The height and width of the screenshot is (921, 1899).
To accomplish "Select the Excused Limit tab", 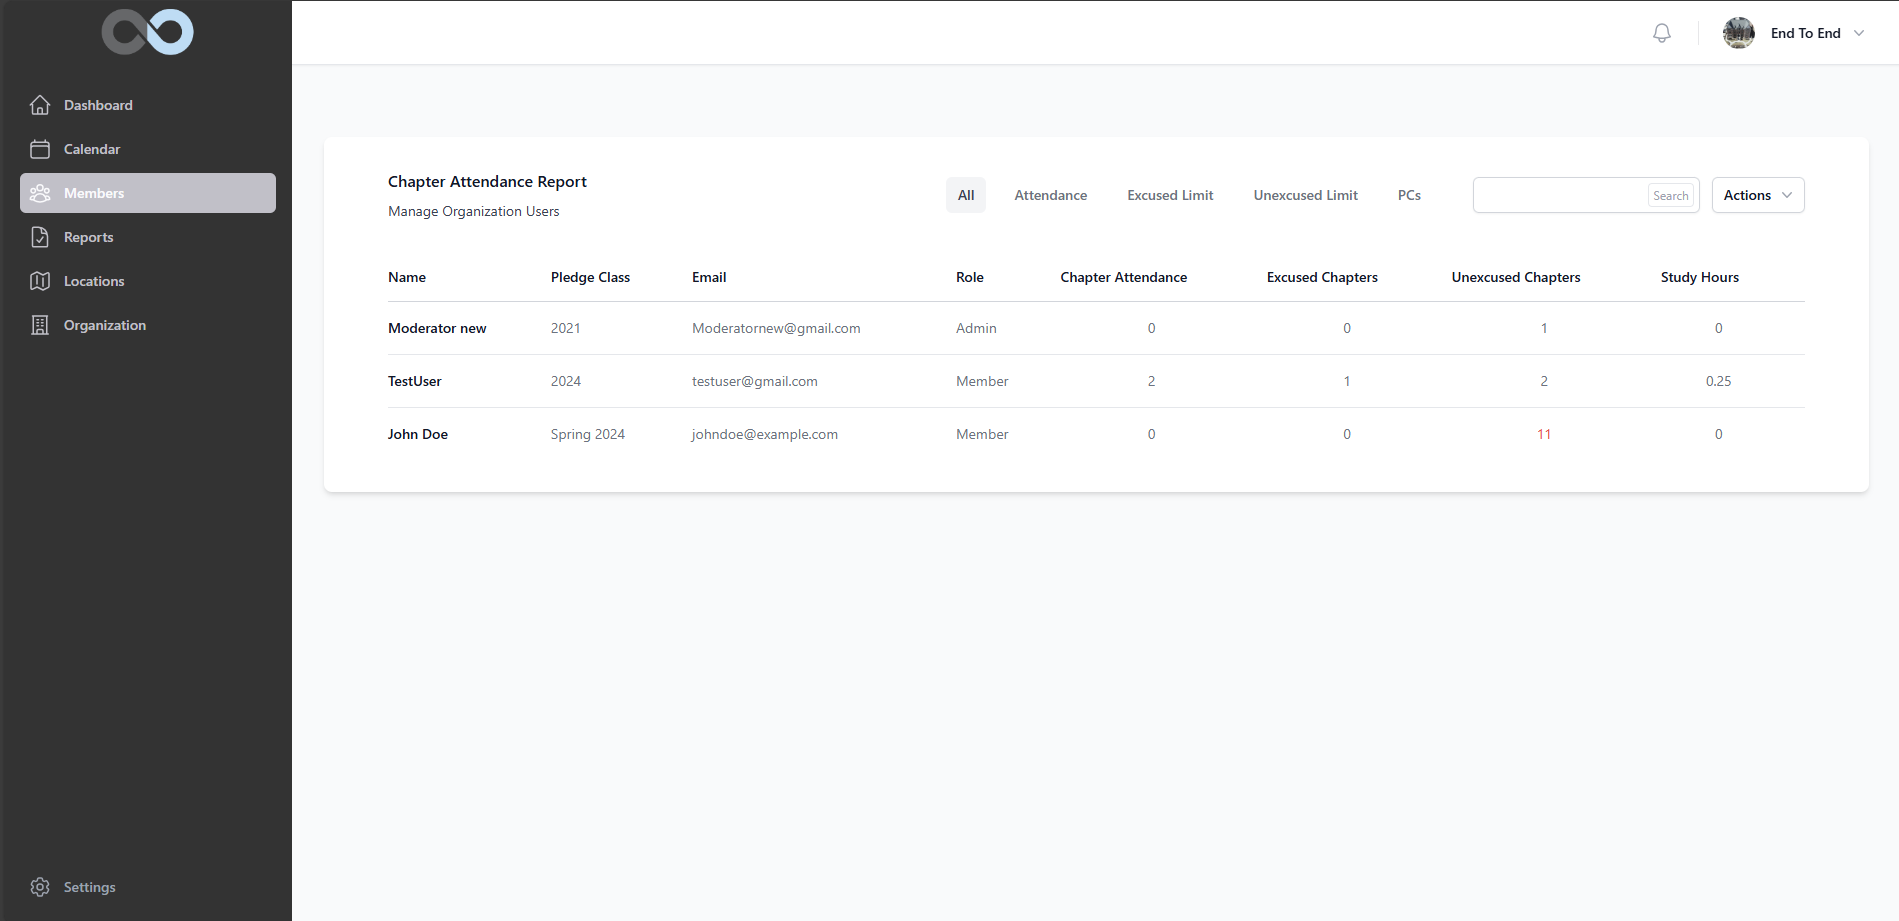I will coord(1170,195).
